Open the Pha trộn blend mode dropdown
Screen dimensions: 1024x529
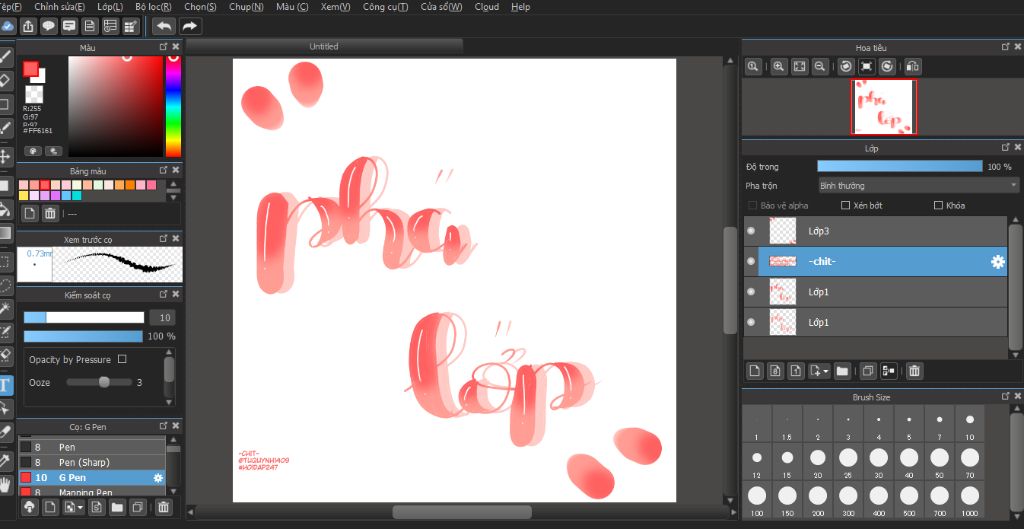pyautogui.click(x=918, y=186)
